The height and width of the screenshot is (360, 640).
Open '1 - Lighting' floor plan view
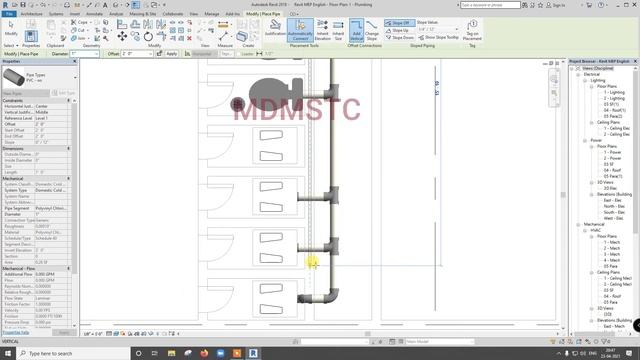614,93
